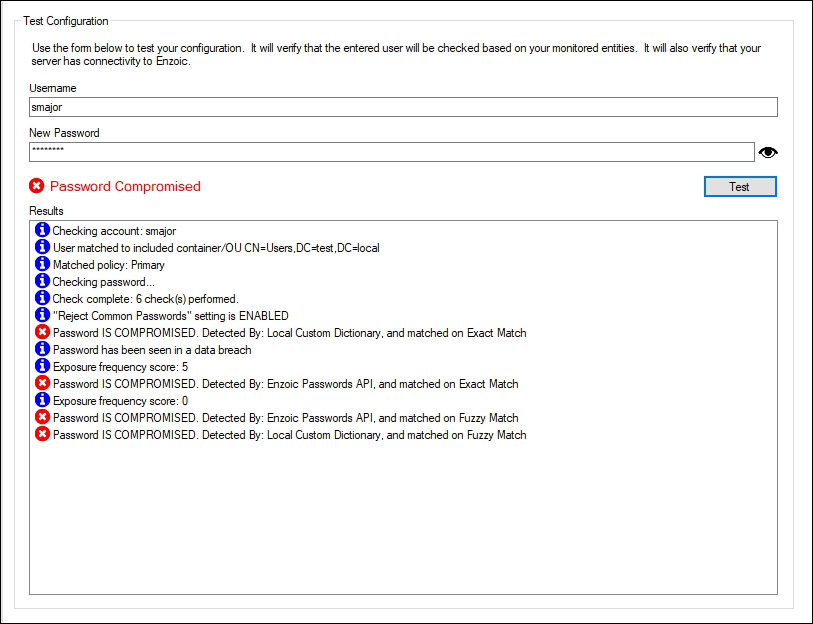Click empty area of the Results list box
This screenshot has height=624, width=813.
(x=400, y=520)
